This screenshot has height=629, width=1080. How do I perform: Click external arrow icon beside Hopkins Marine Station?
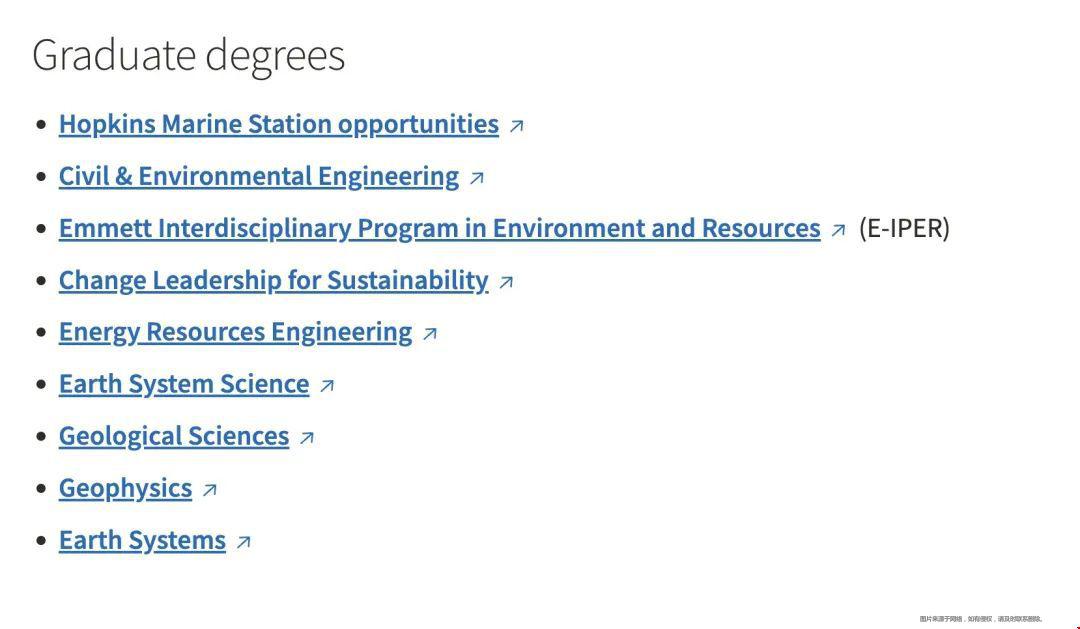coord(517,126)
